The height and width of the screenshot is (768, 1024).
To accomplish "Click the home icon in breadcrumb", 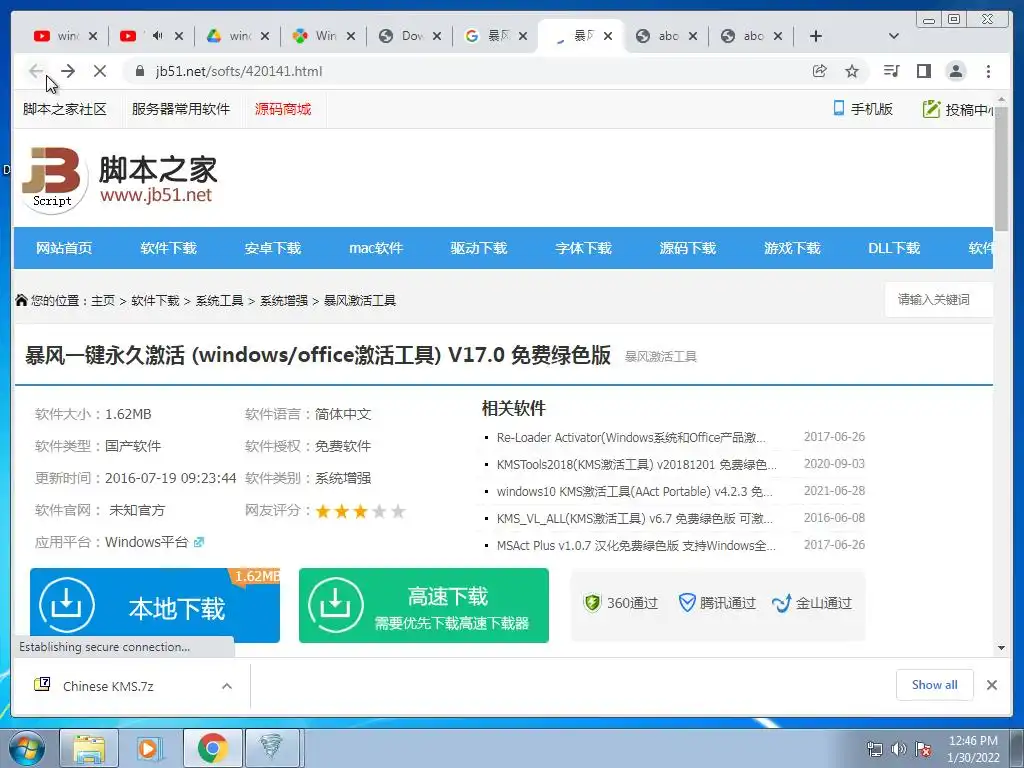I will tap(22, 300).
